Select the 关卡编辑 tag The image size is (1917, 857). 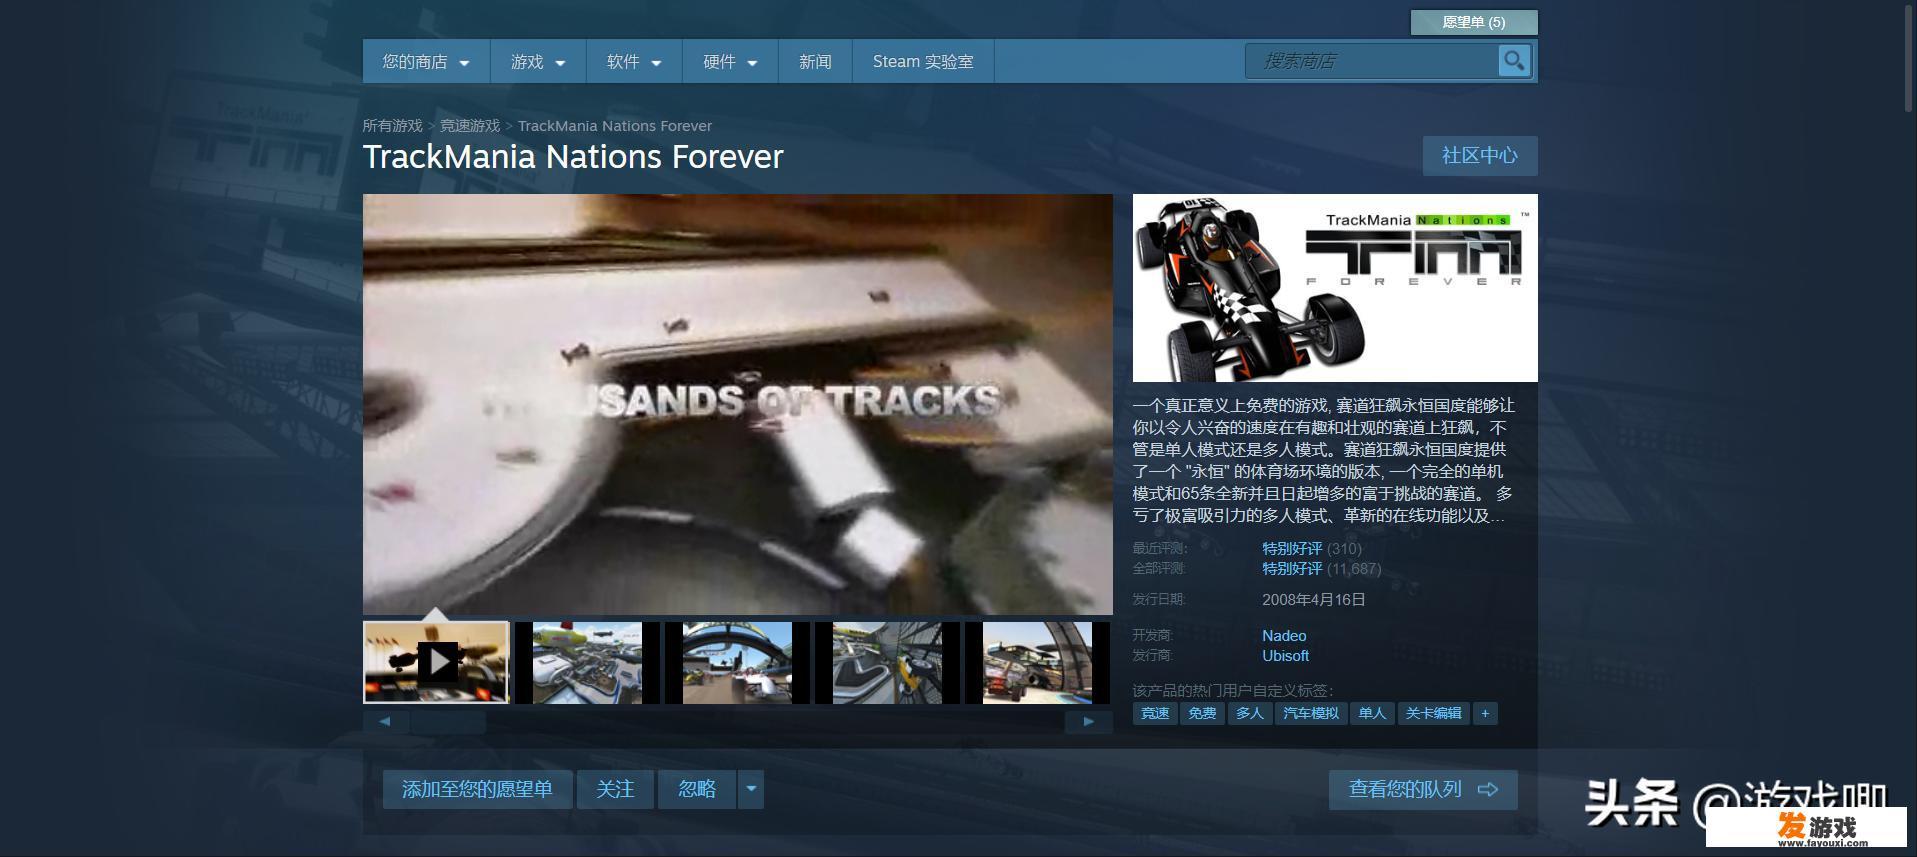[x=1434, y=713]
